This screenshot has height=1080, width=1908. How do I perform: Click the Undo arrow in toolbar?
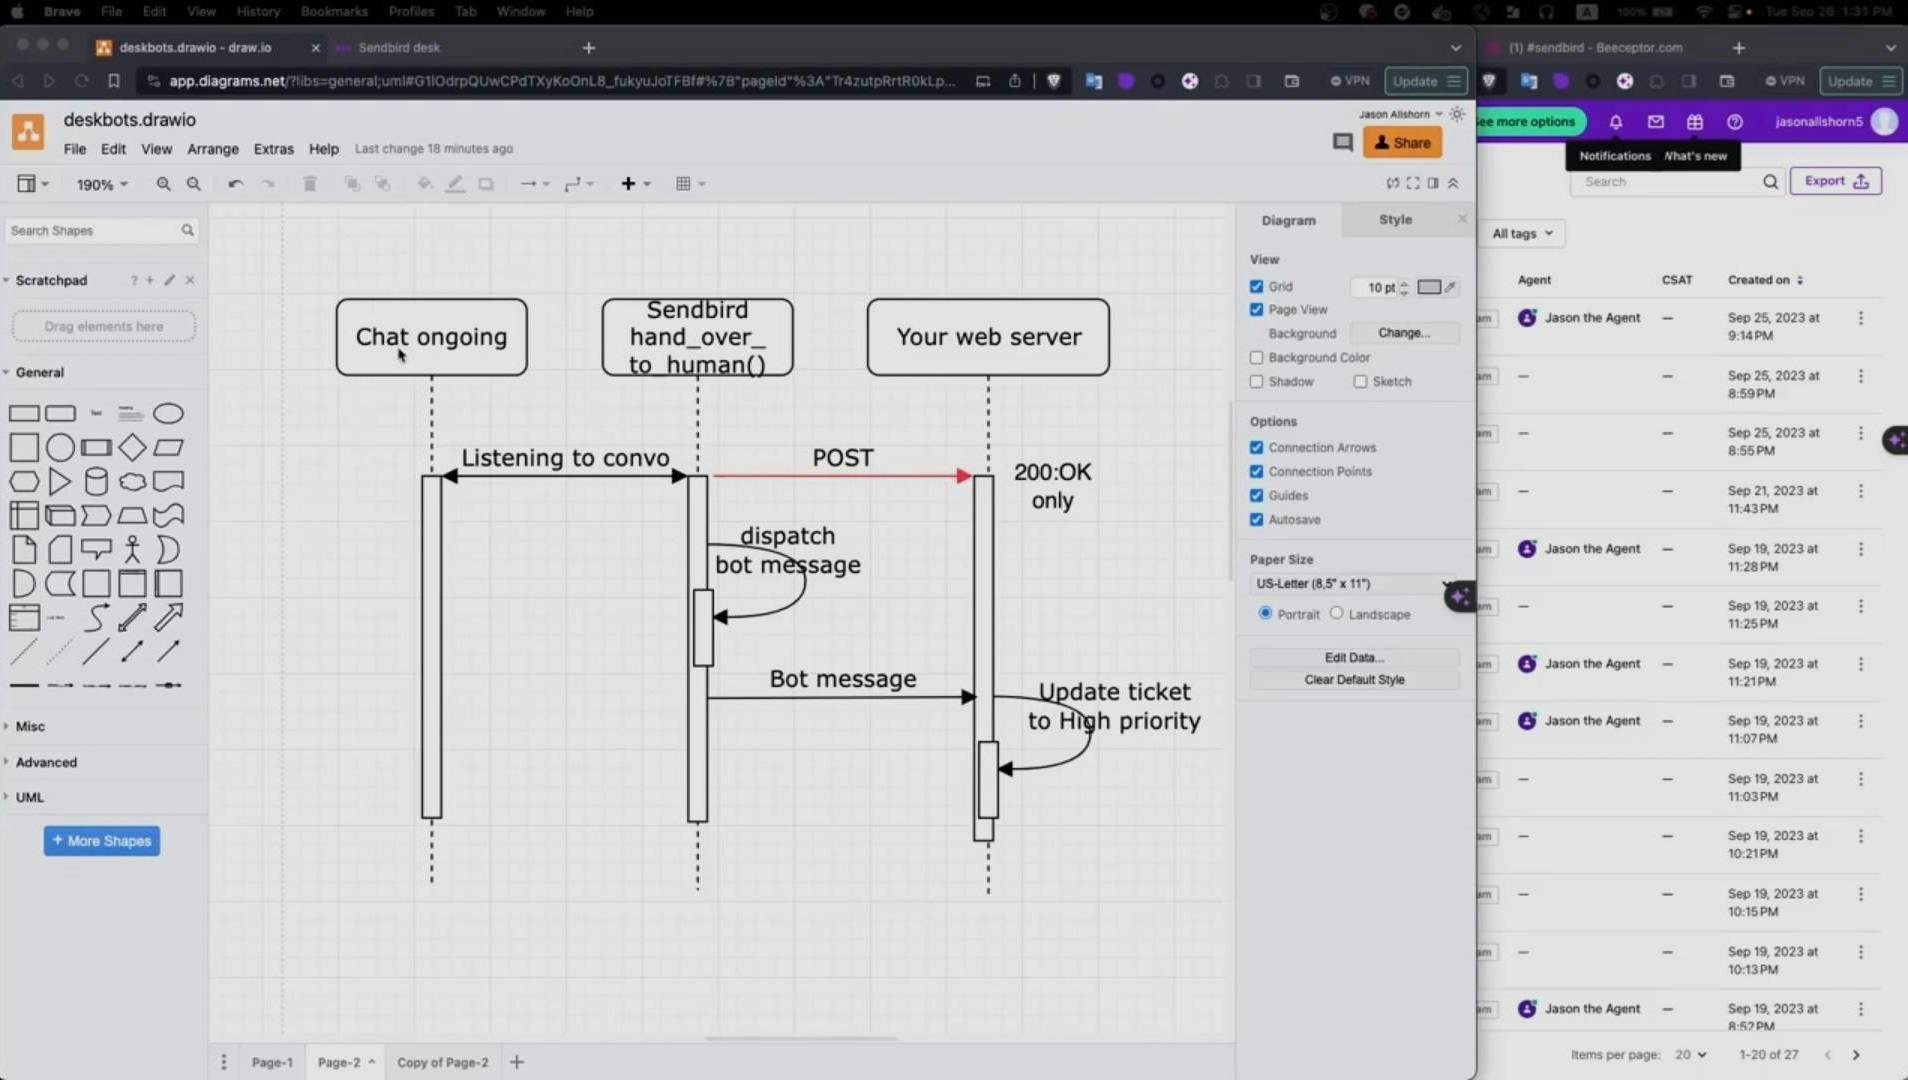[235, 184]
